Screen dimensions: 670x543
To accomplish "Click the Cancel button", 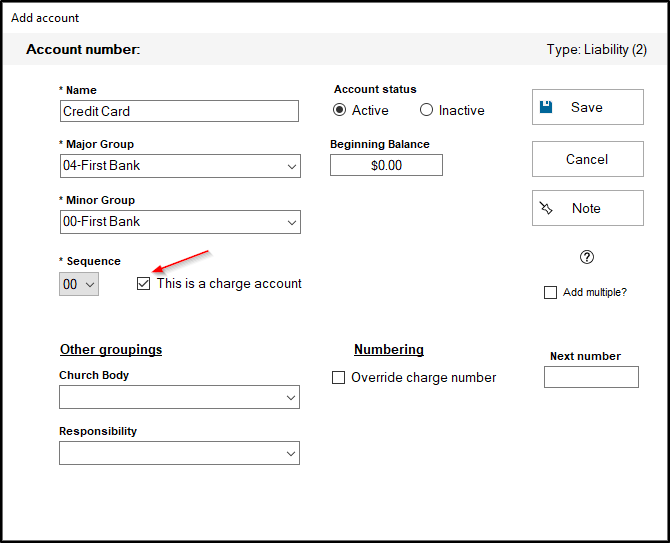I will pyautogui.click(x=587, y=159).
